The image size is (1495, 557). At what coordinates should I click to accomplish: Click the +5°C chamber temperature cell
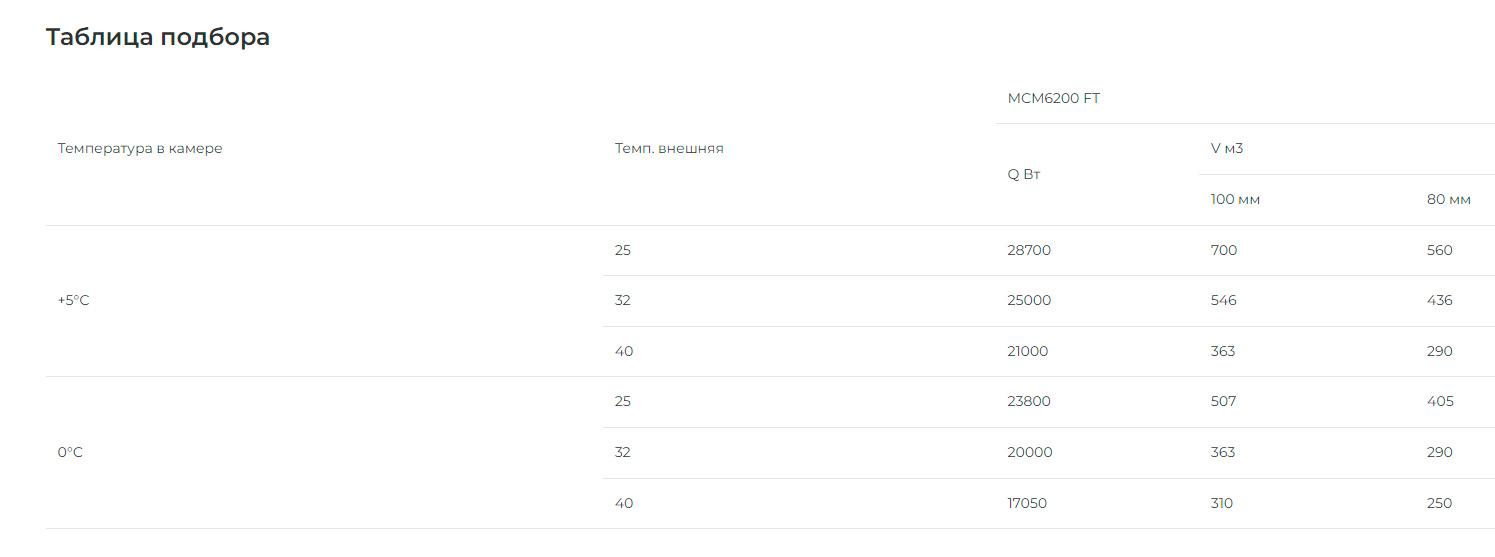point(73,301)
